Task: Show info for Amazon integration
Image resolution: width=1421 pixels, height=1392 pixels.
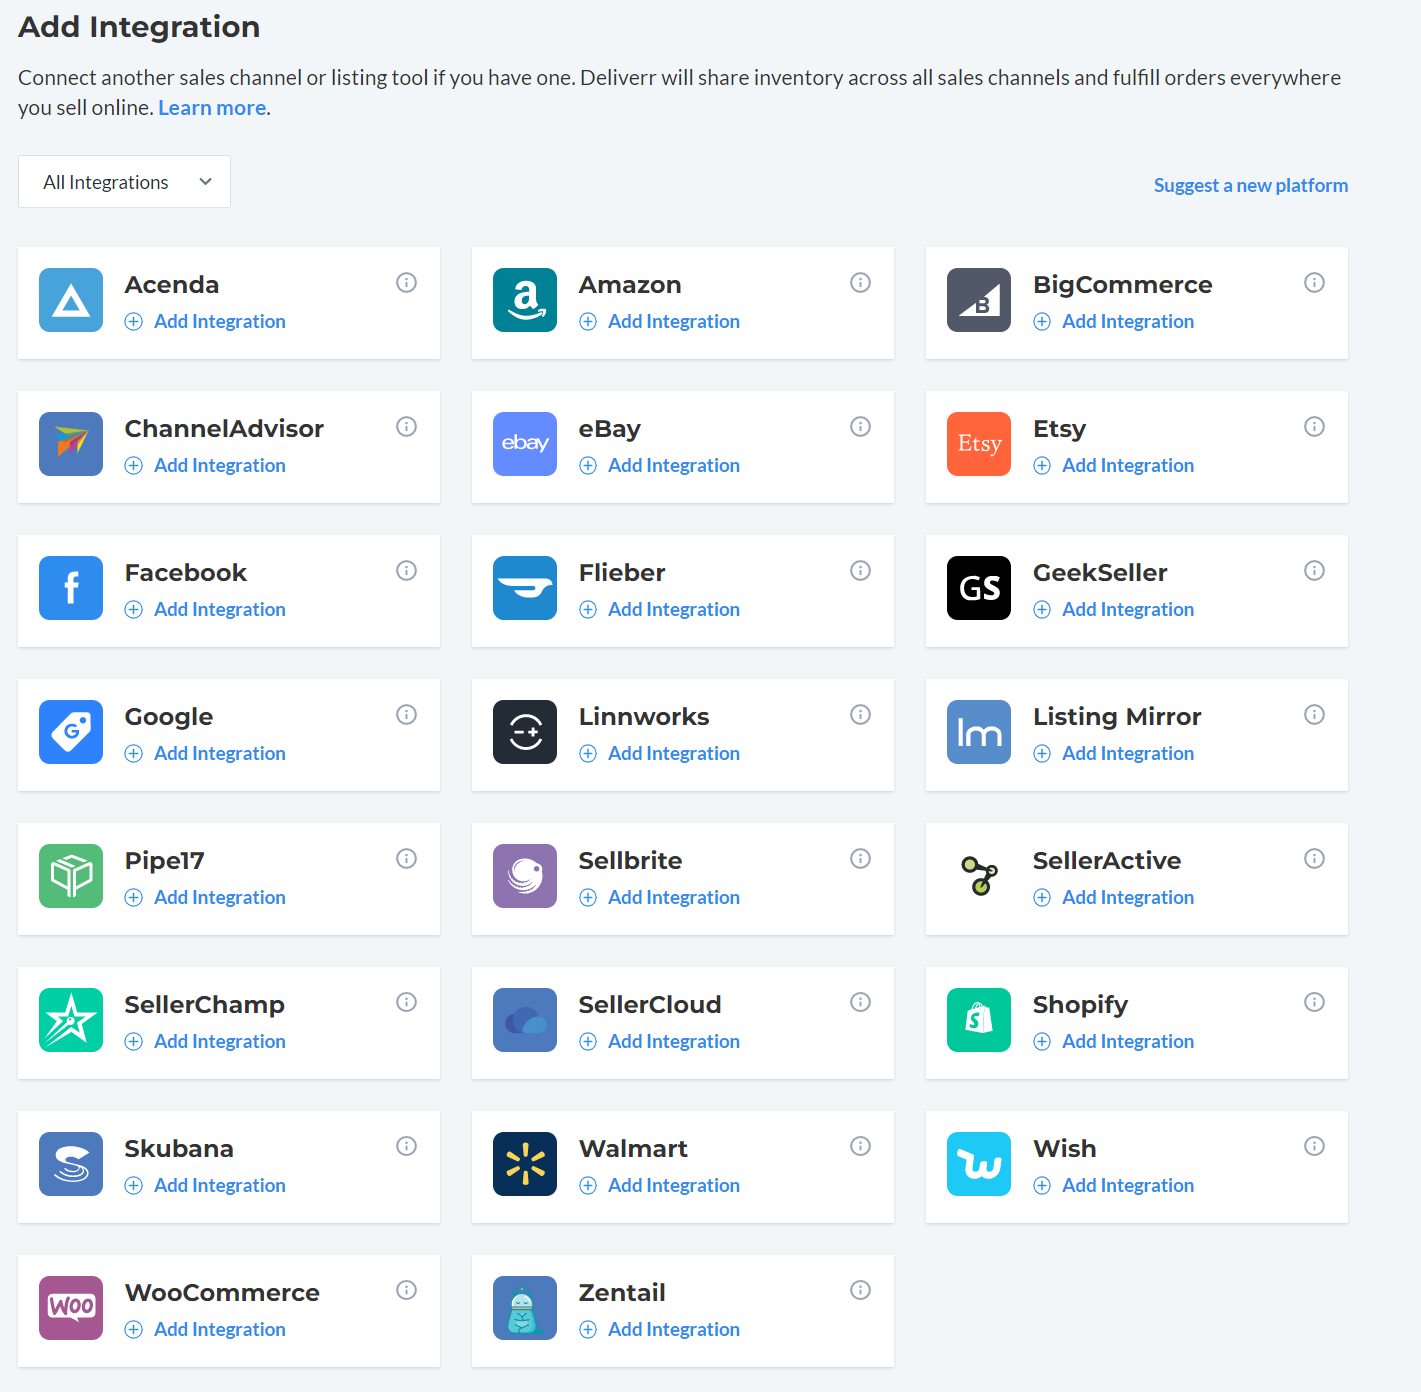Action: pos(860,283)
